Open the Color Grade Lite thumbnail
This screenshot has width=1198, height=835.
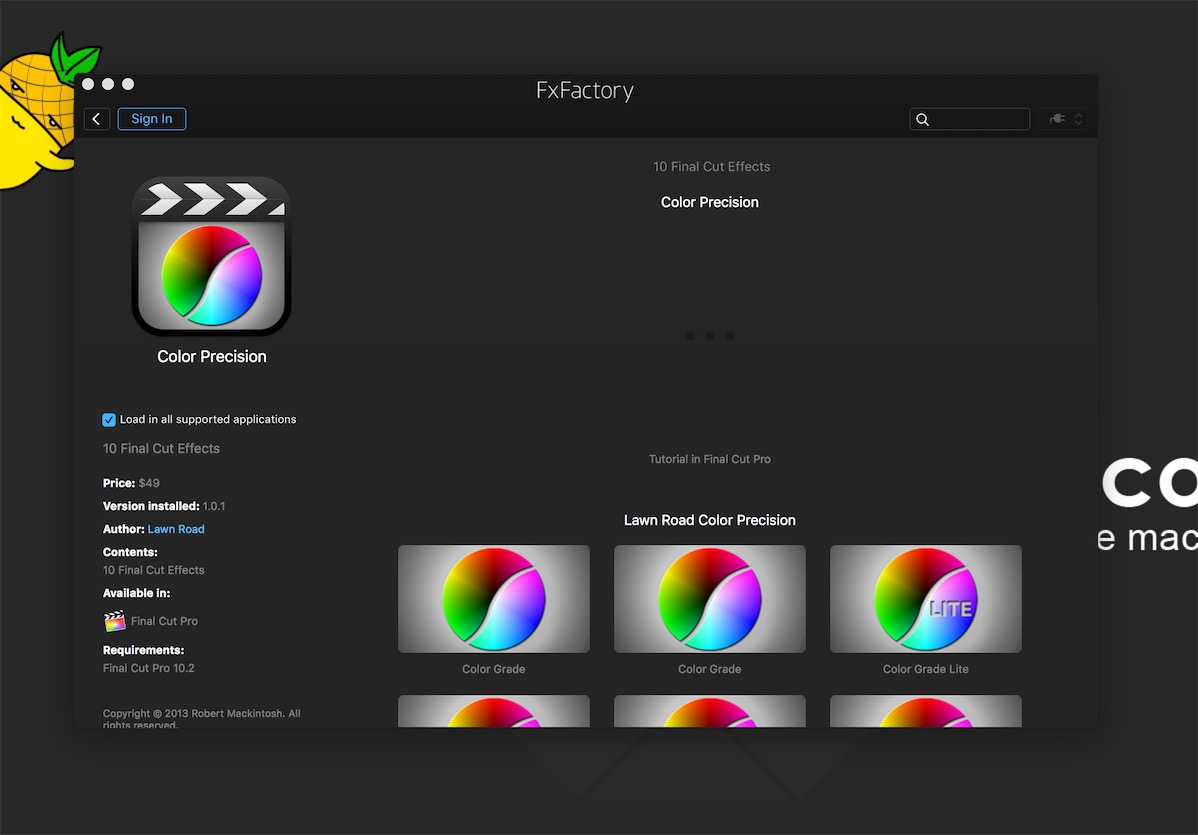(925, 599)
